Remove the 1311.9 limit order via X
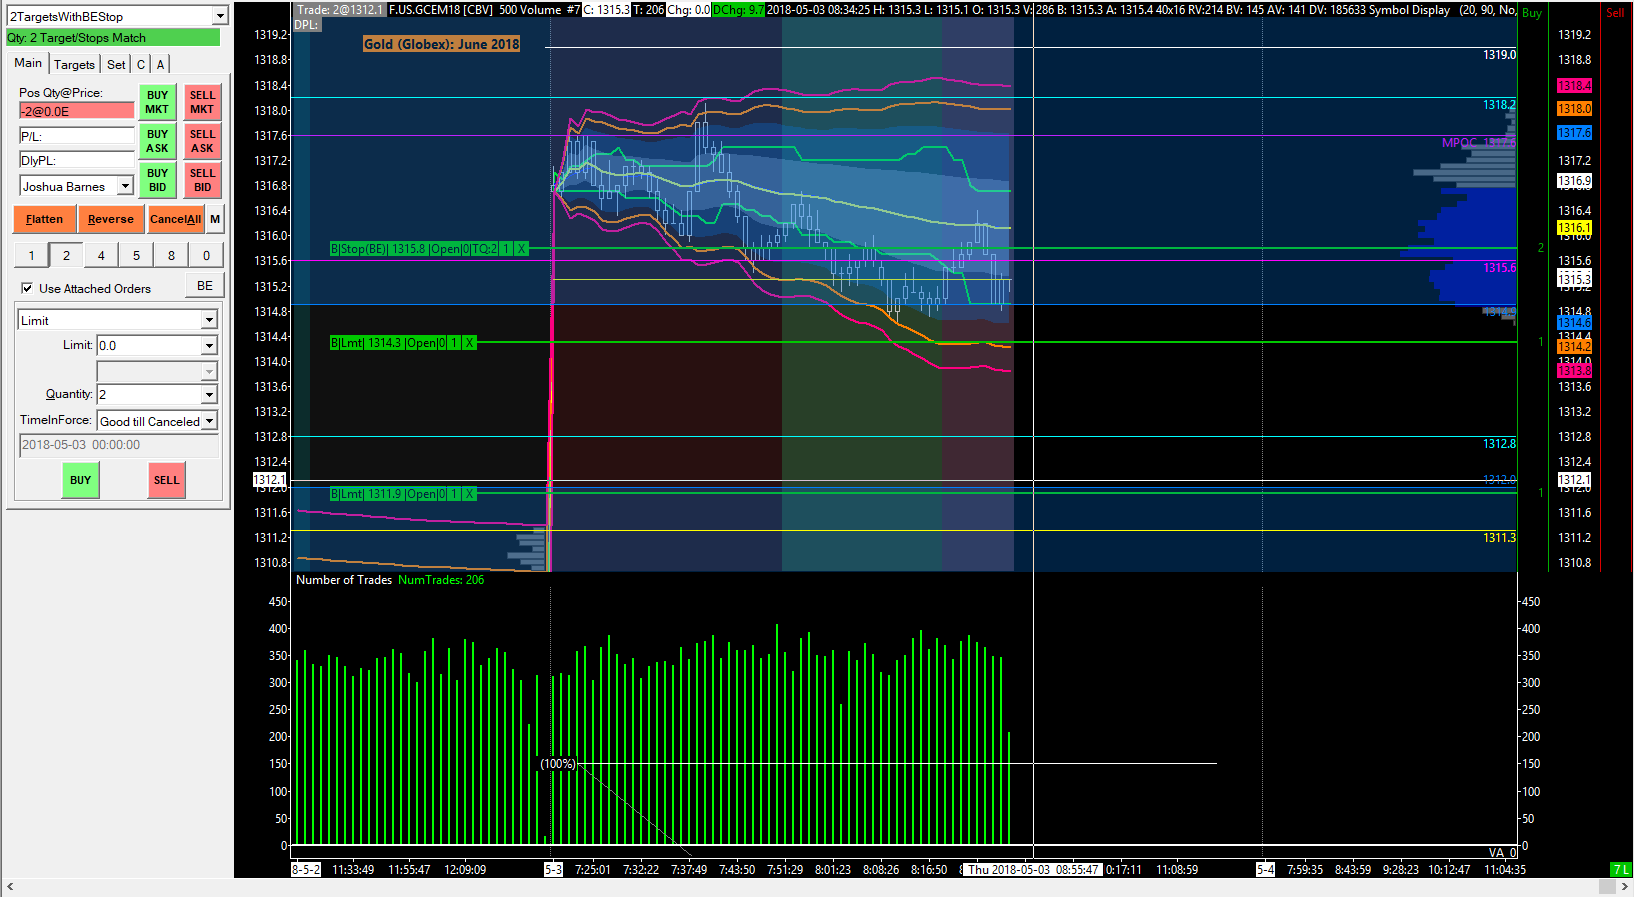The image size is (1635, 897). [469, 494]
